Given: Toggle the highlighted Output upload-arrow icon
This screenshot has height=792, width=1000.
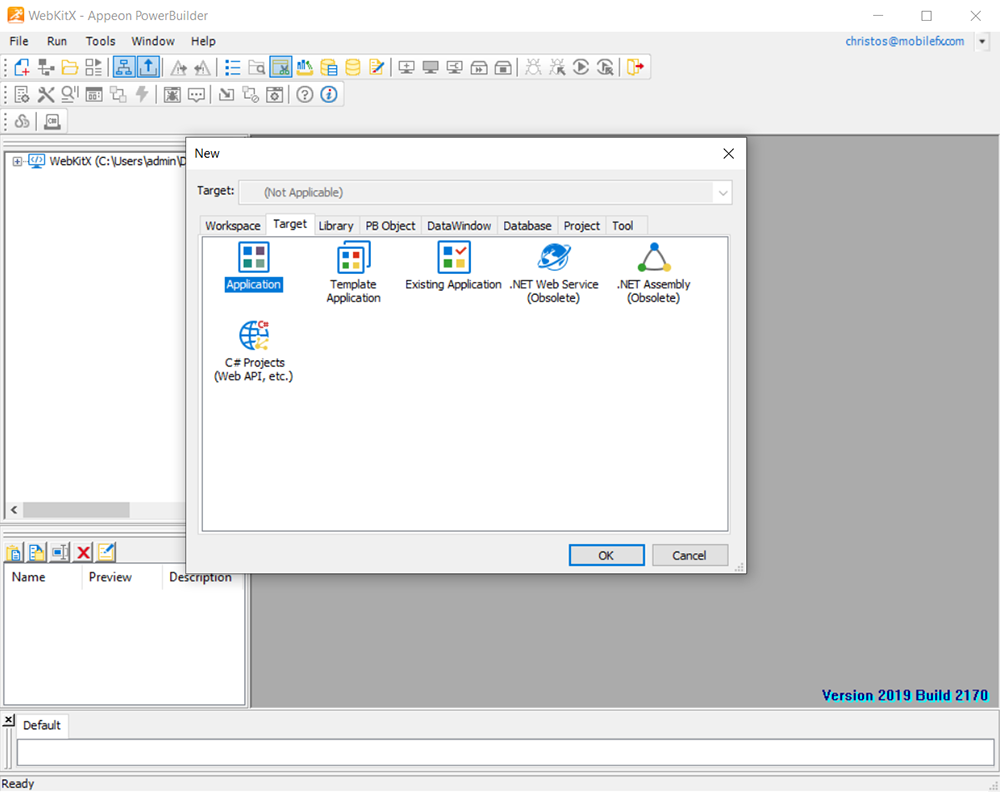Looking at the screenshot, I should [x=148, y=67].
